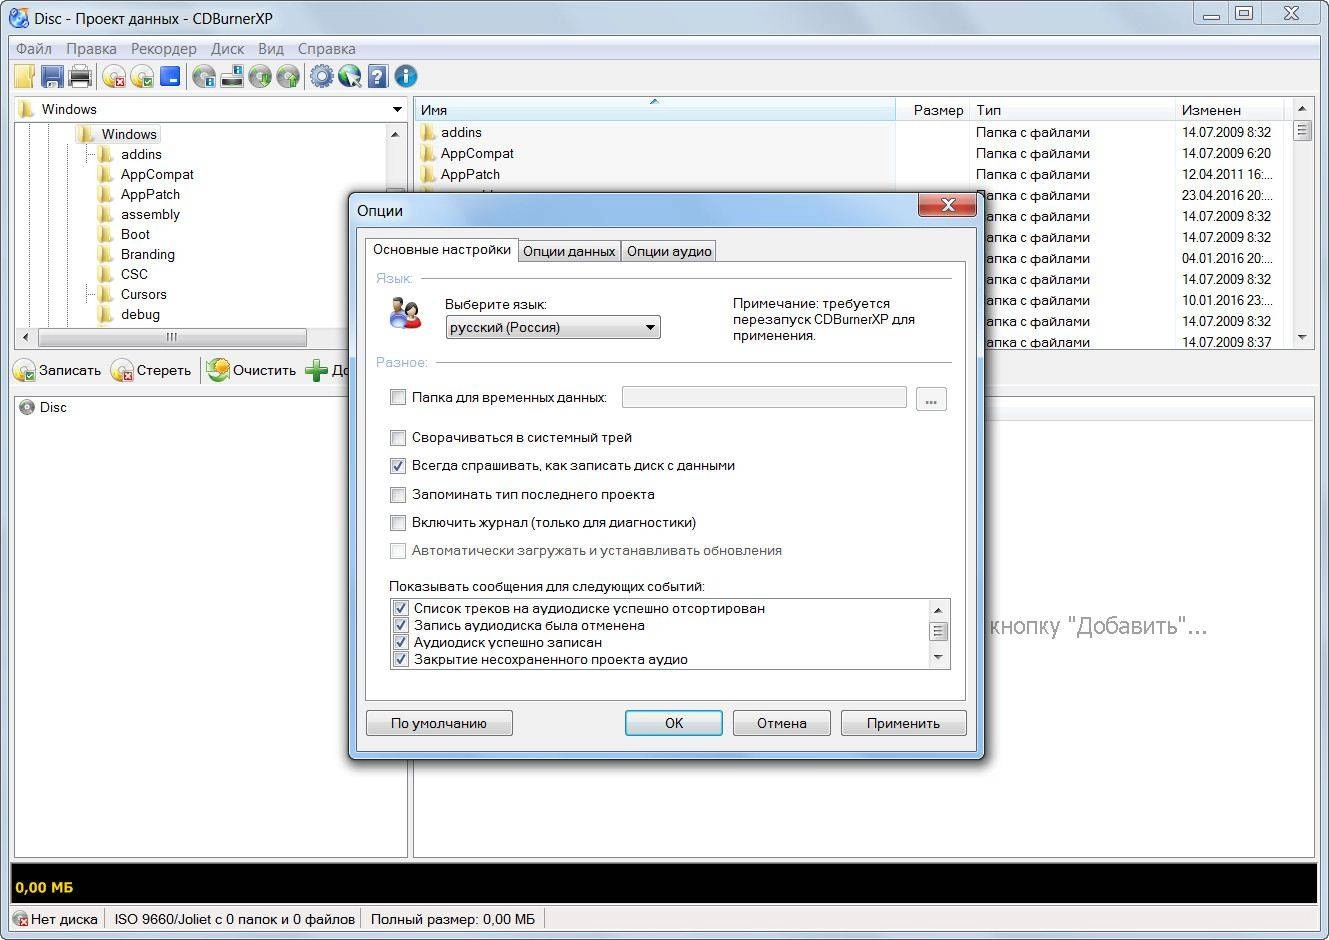Click the drive information toolbar icon
Image resolution: width=1329 pixels, height=940 pixels.
click(x=232, y=76)
